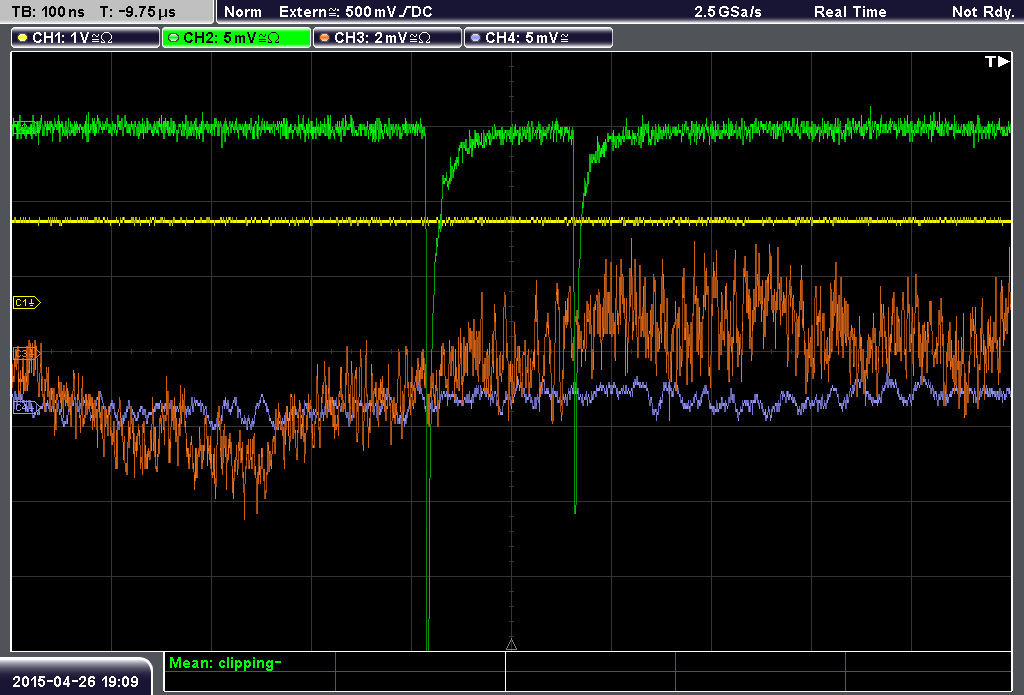
Task: Click the Real Time acquisition mode label
Action: [x=850, y=12]
